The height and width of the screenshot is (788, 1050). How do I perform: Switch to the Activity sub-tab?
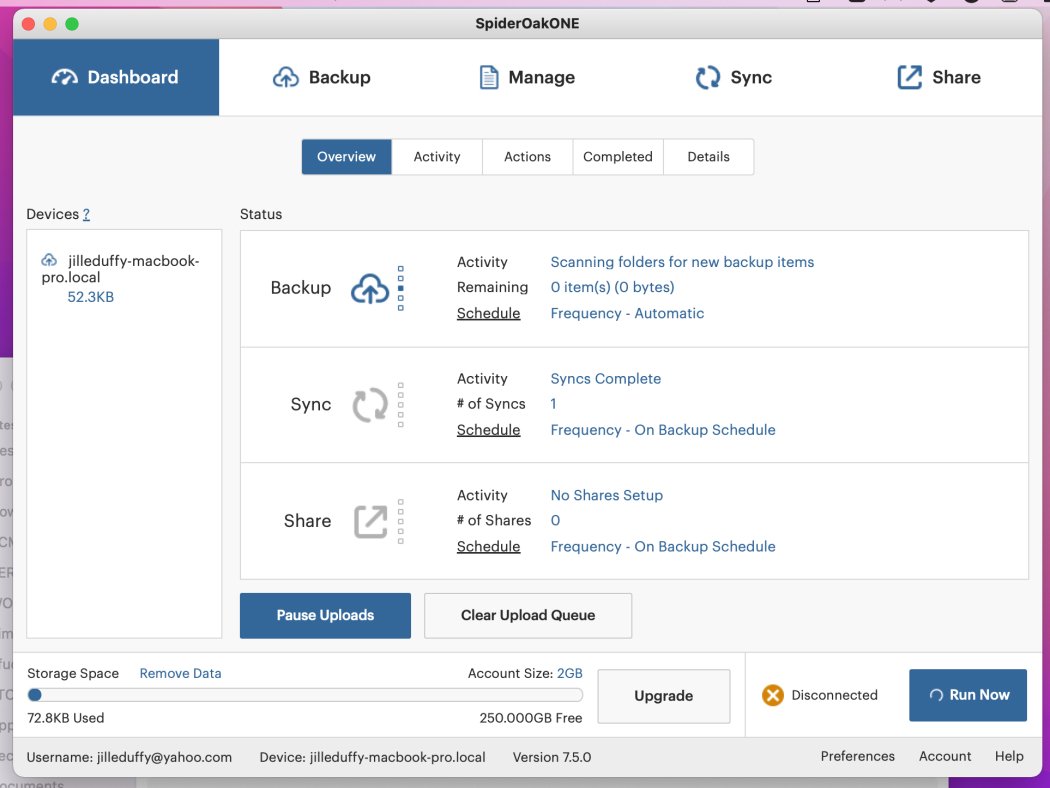click(437, 157)
